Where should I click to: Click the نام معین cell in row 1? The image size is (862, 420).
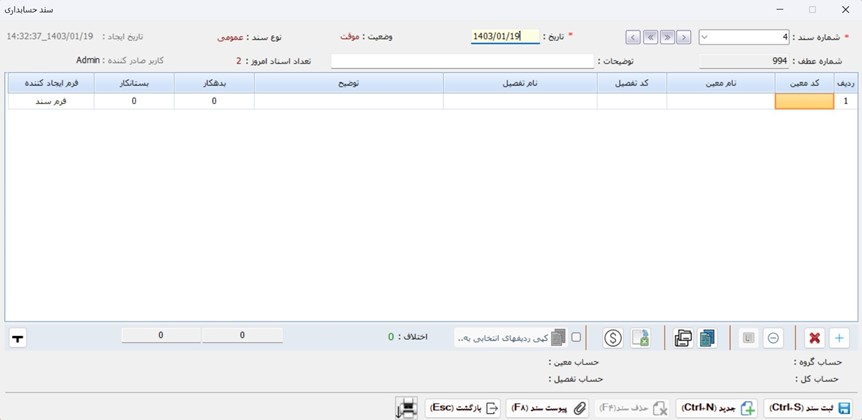pos(721,101)
